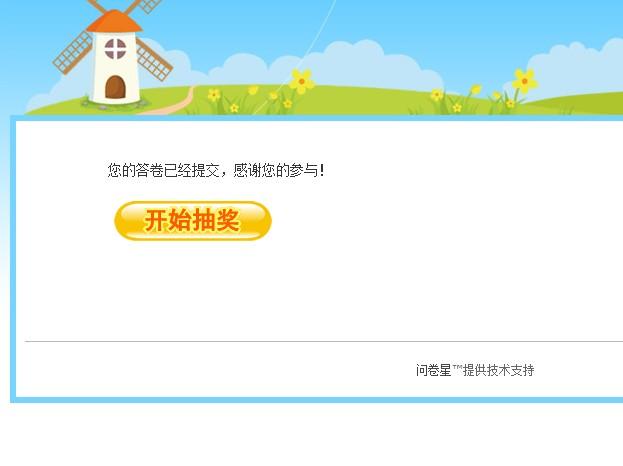Click the windmill's round purple window
This screenshot has height=466, width=623.
click(115, 49)
